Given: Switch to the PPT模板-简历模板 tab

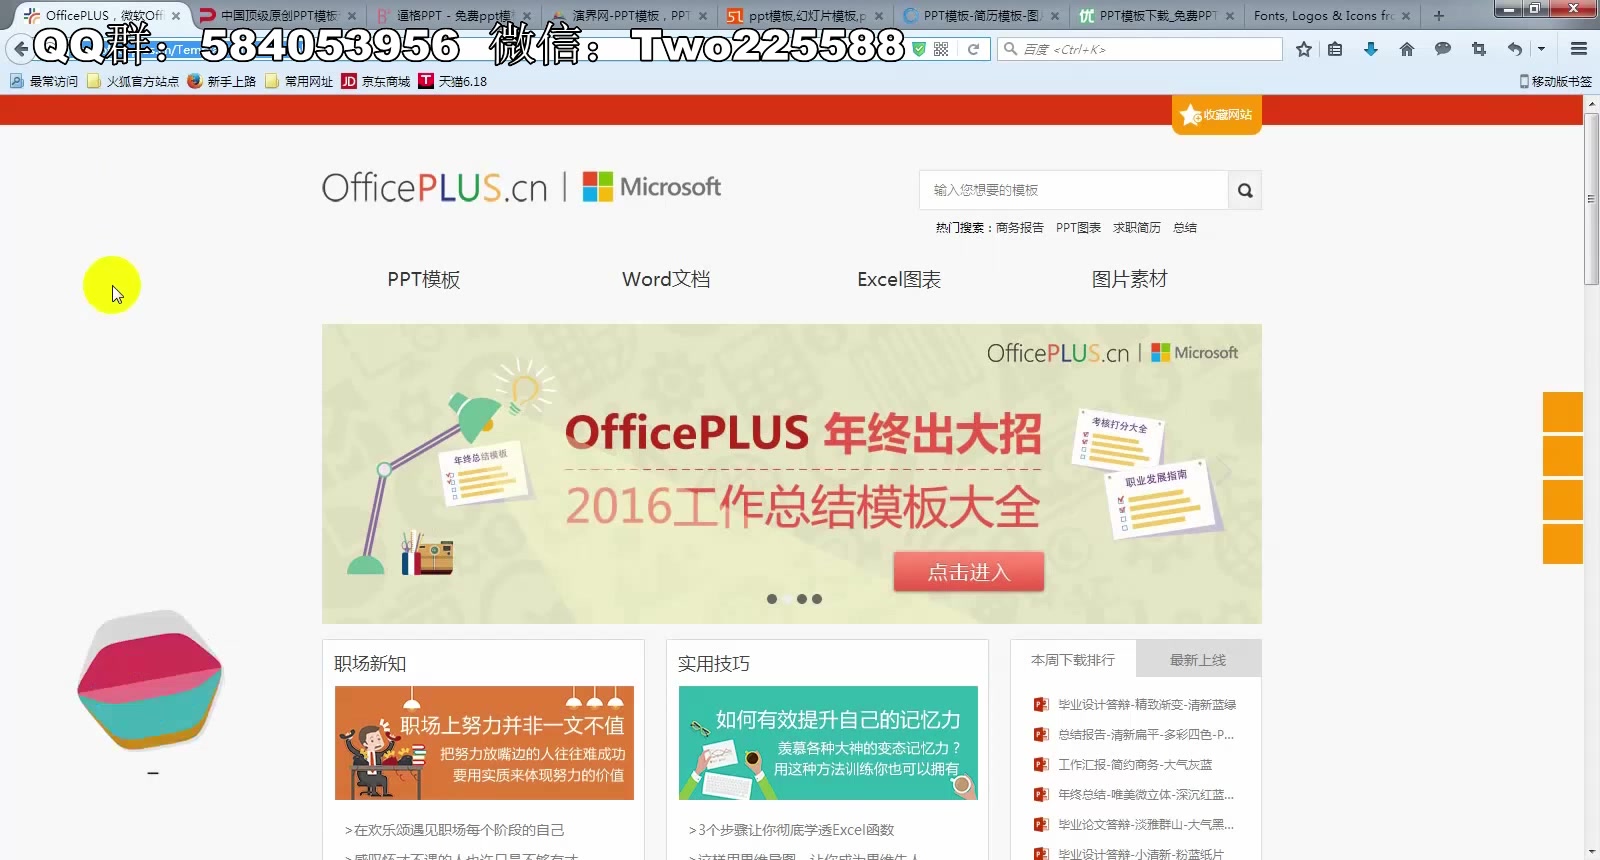Looking at the screenshot, I should 981,15.
